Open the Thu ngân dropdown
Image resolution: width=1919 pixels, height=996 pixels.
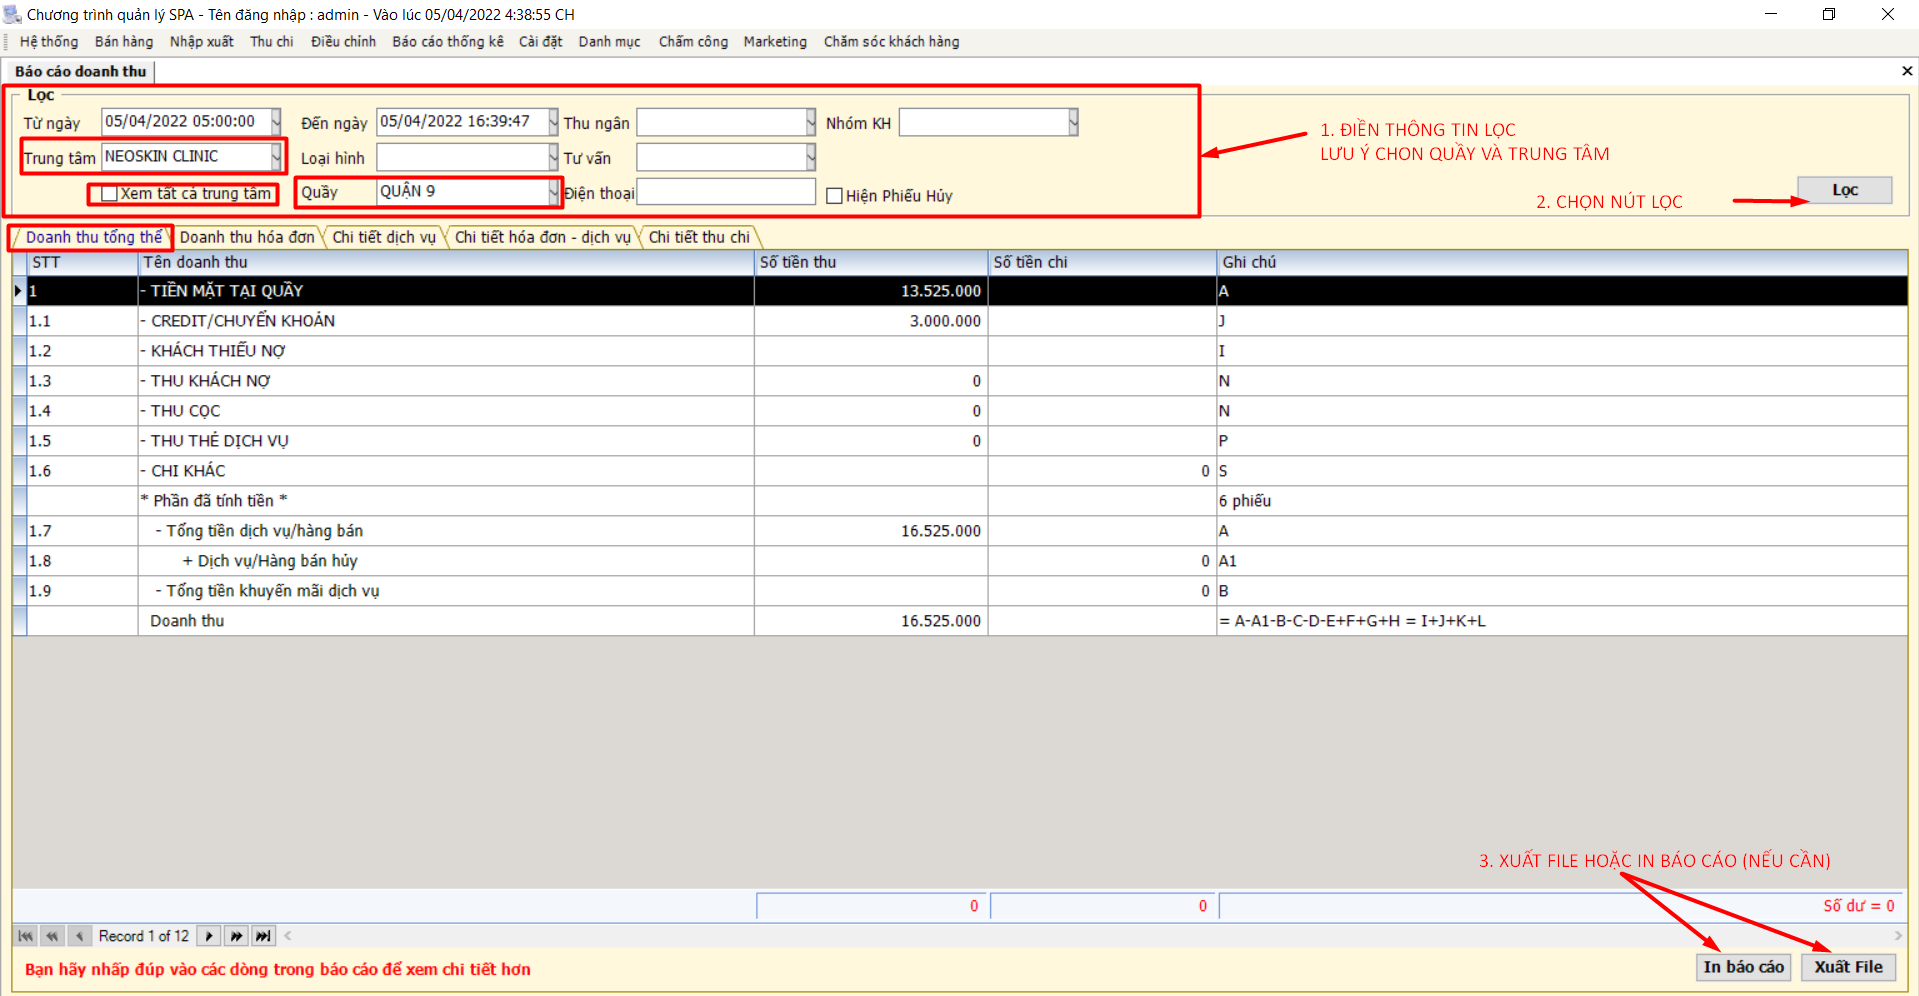click(x=811, y=123)
